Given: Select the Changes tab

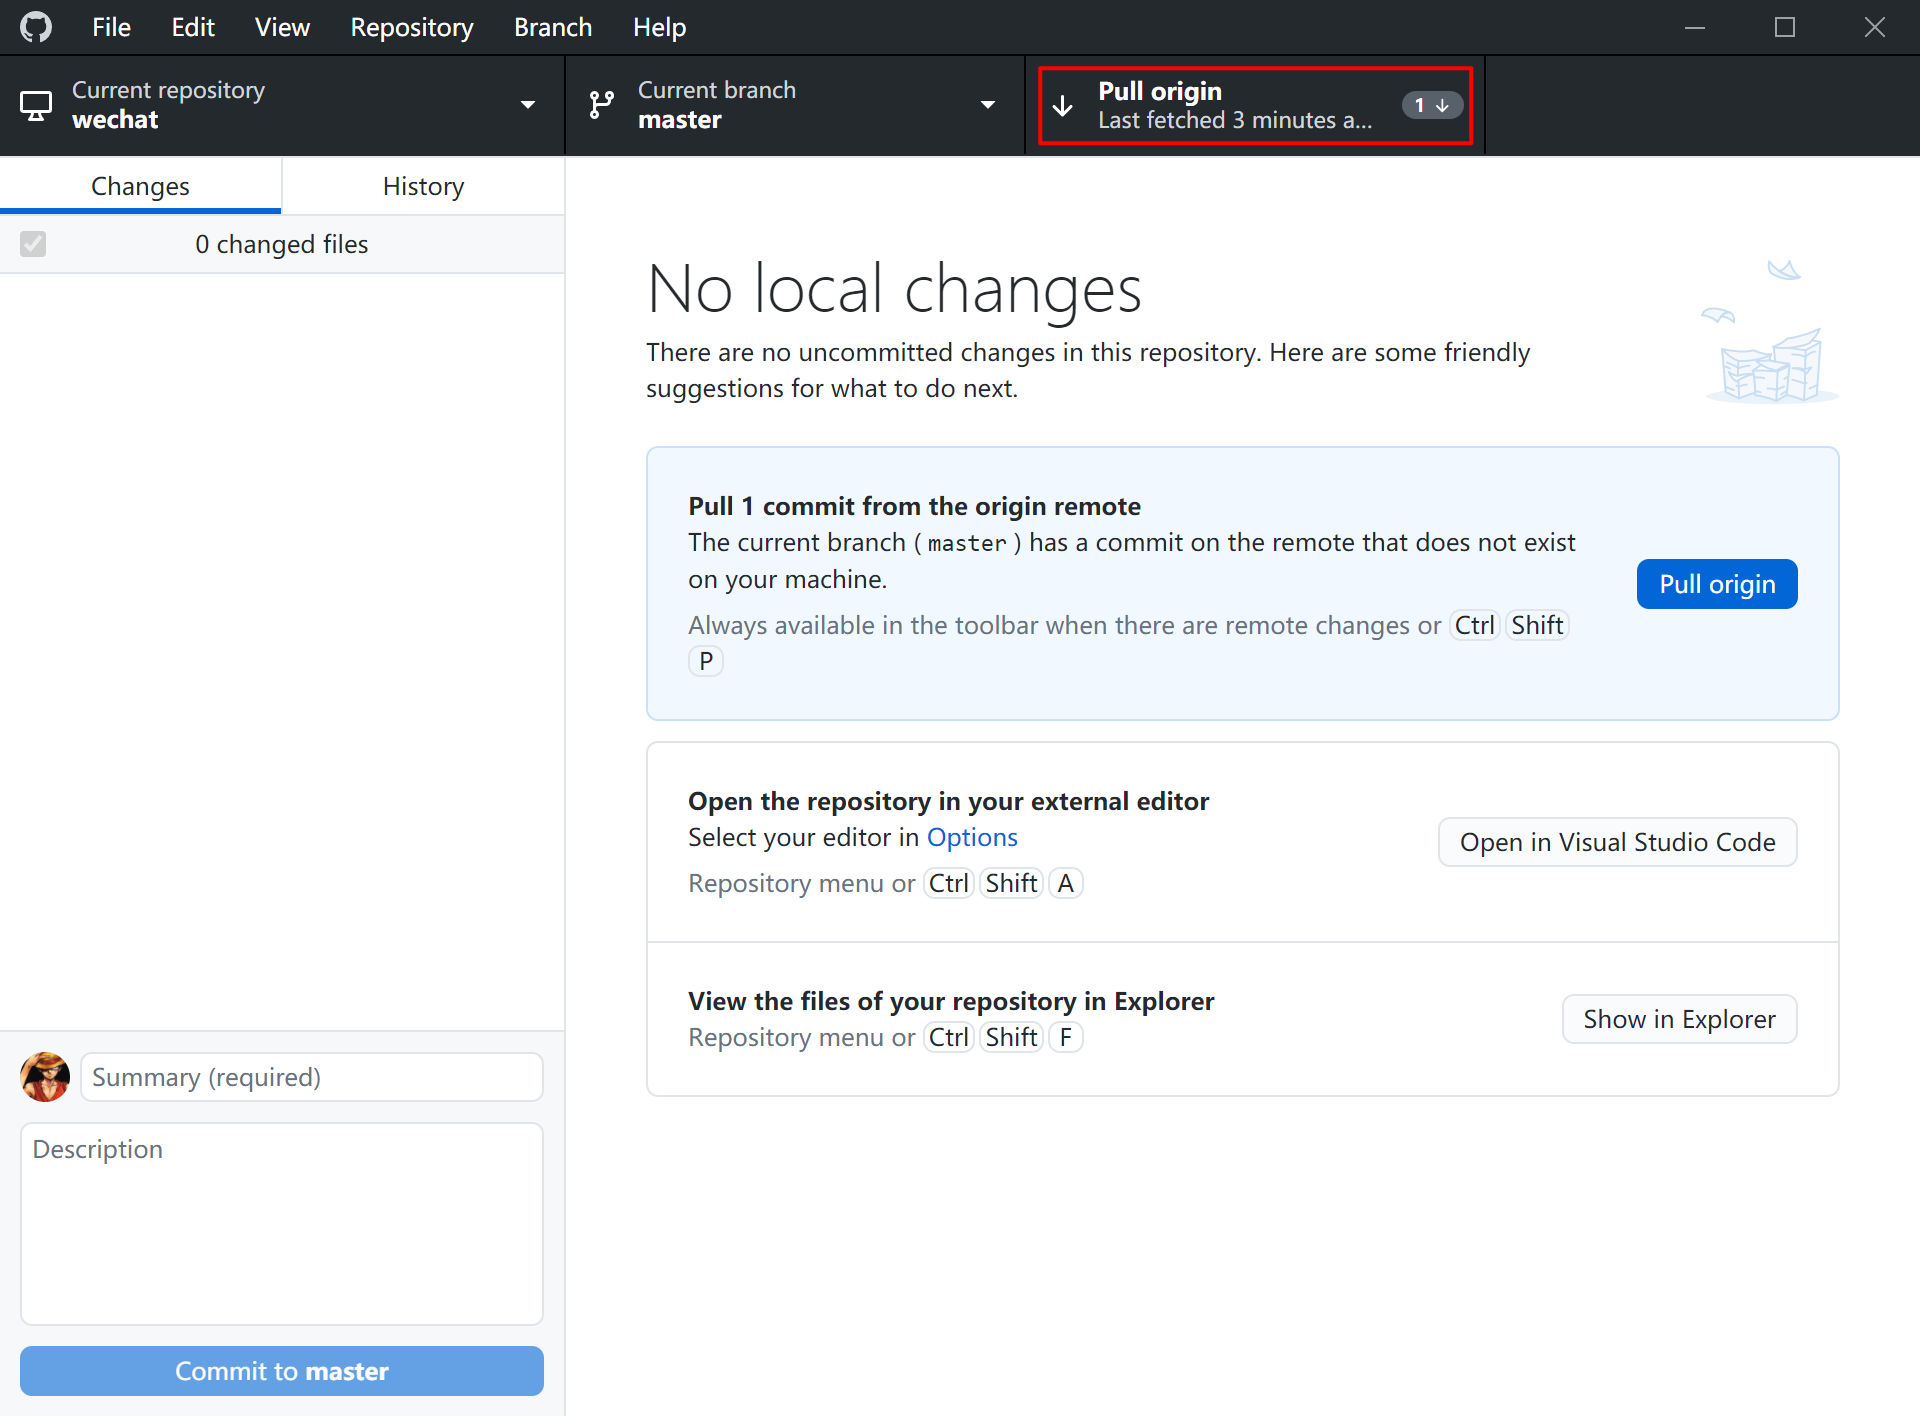Looking at the screenshot, I should tap(140, 185).
